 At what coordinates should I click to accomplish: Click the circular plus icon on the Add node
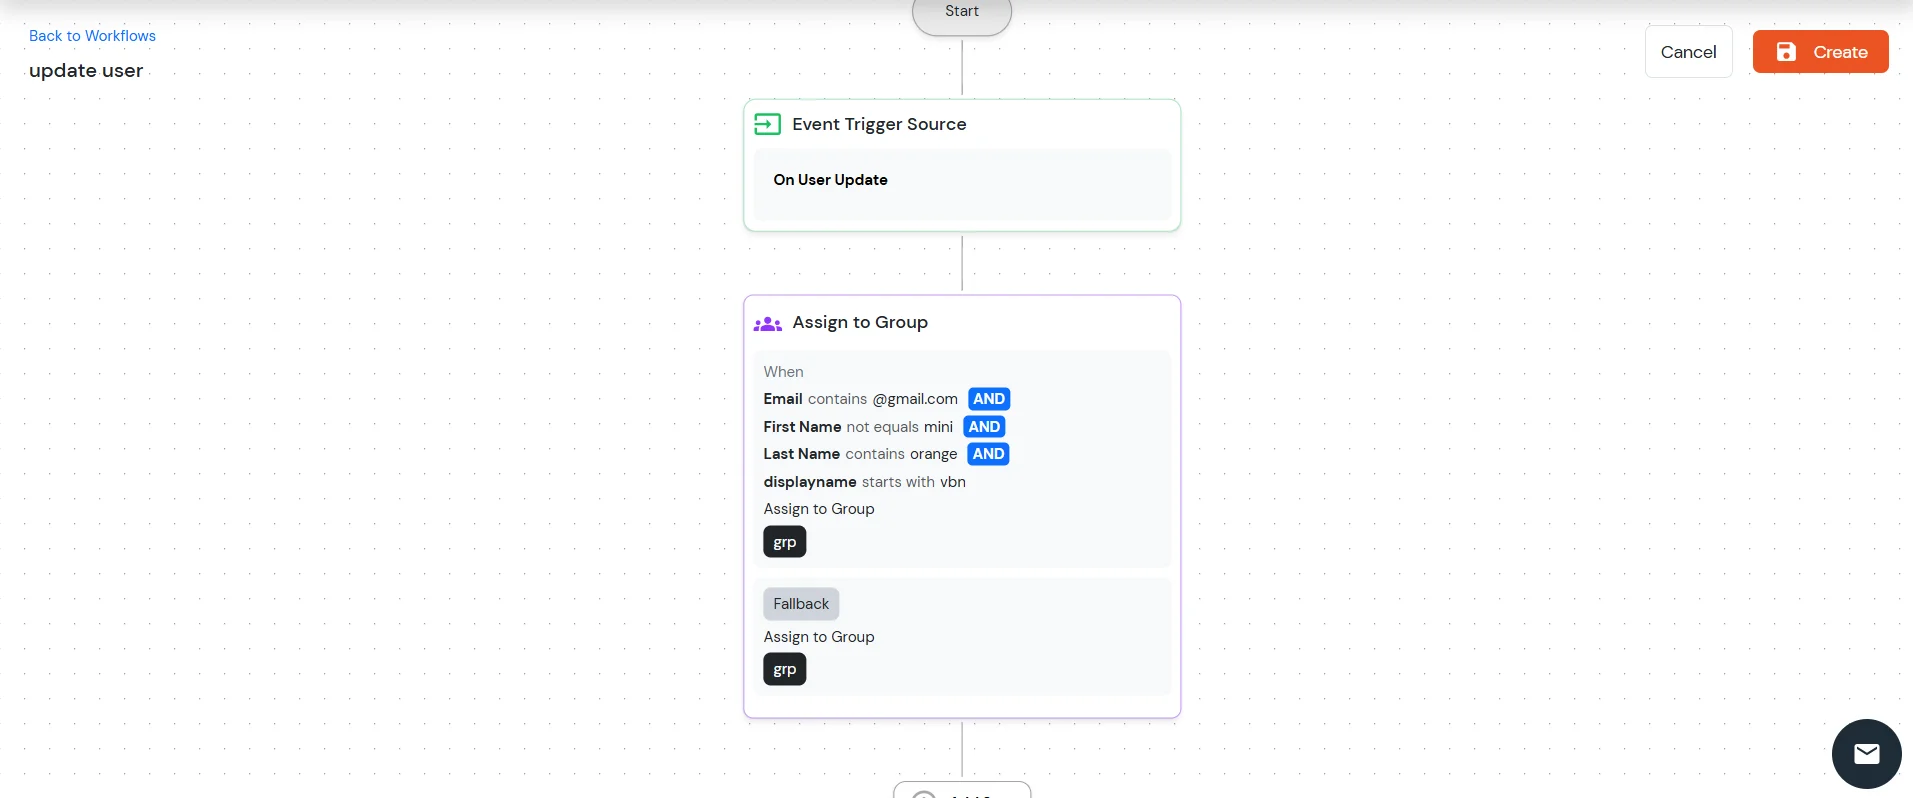coord(924,793)
